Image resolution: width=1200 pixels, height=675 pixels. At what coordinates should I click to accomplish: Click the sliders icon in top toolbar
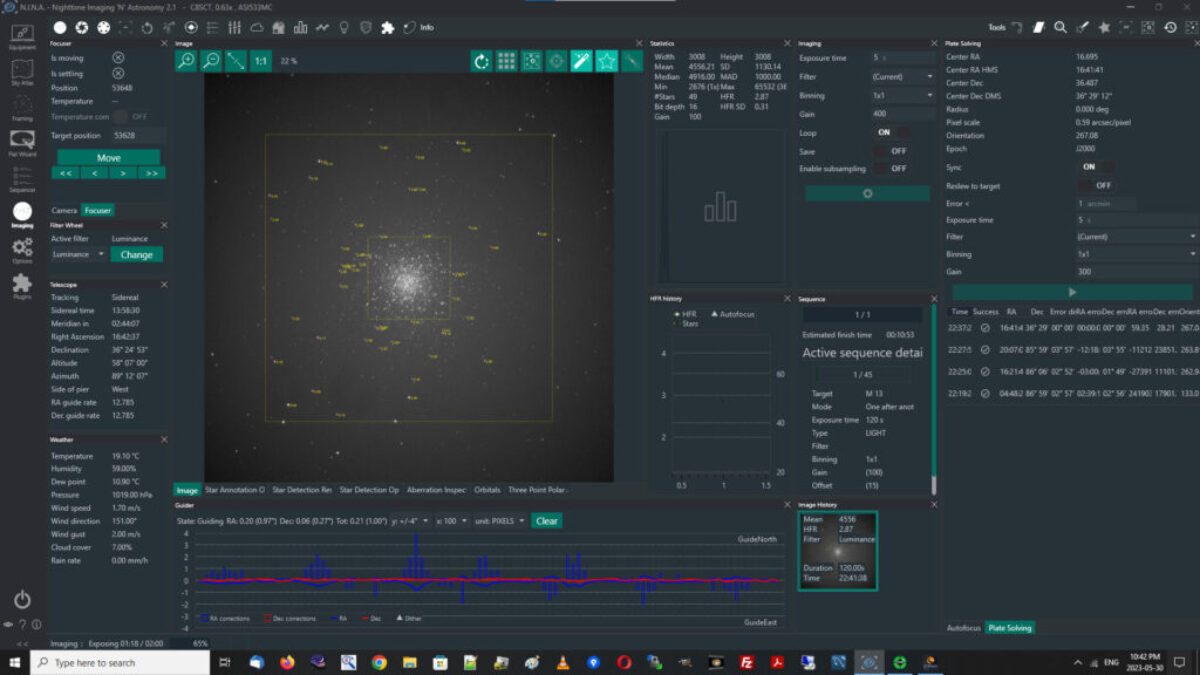click(x=234, y=27)
